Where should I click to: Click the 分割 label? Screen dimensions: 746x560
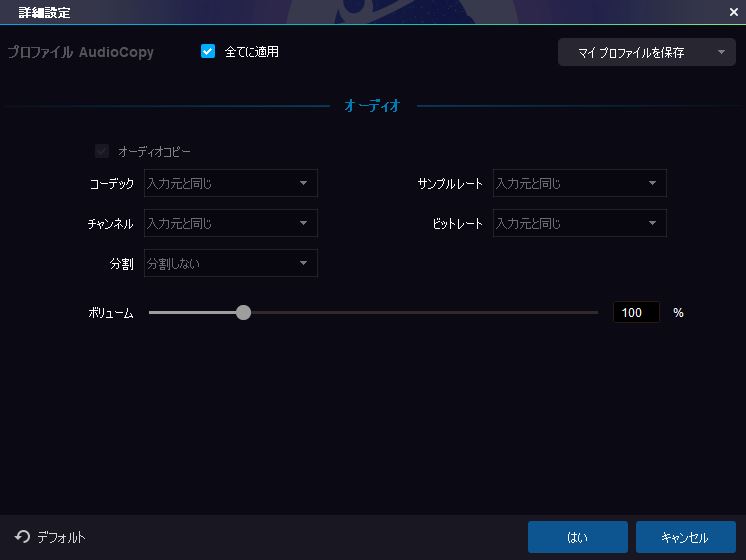point(121,264)
